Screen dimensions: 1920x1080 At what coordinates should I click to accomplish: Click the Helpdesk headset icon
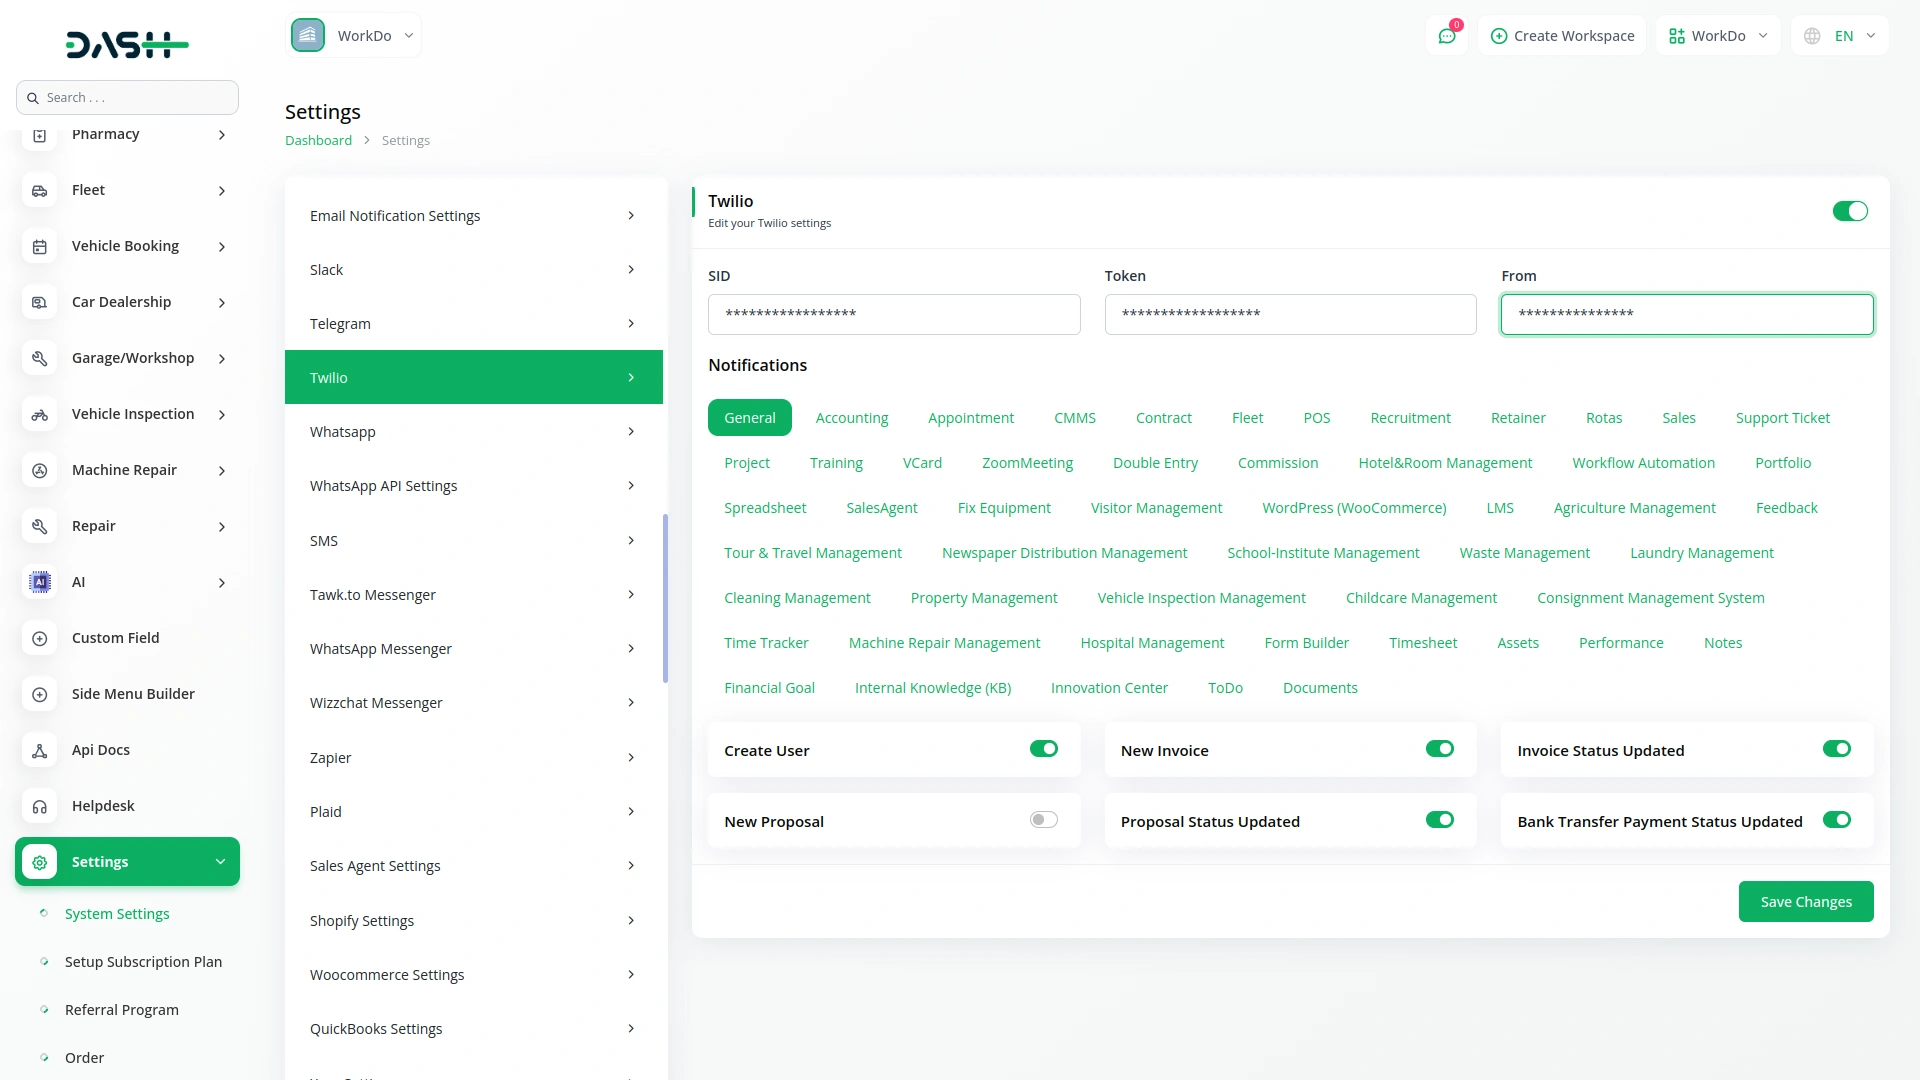40,806
